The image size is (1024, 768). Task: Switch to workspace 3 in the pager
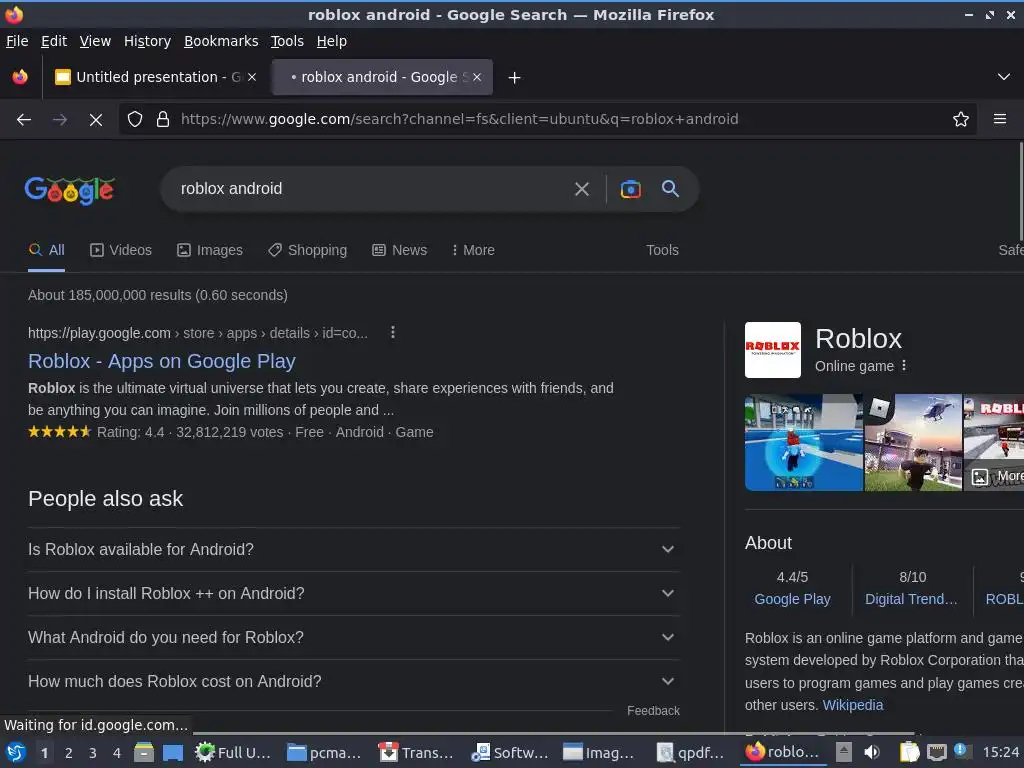(x=93, y=753)
